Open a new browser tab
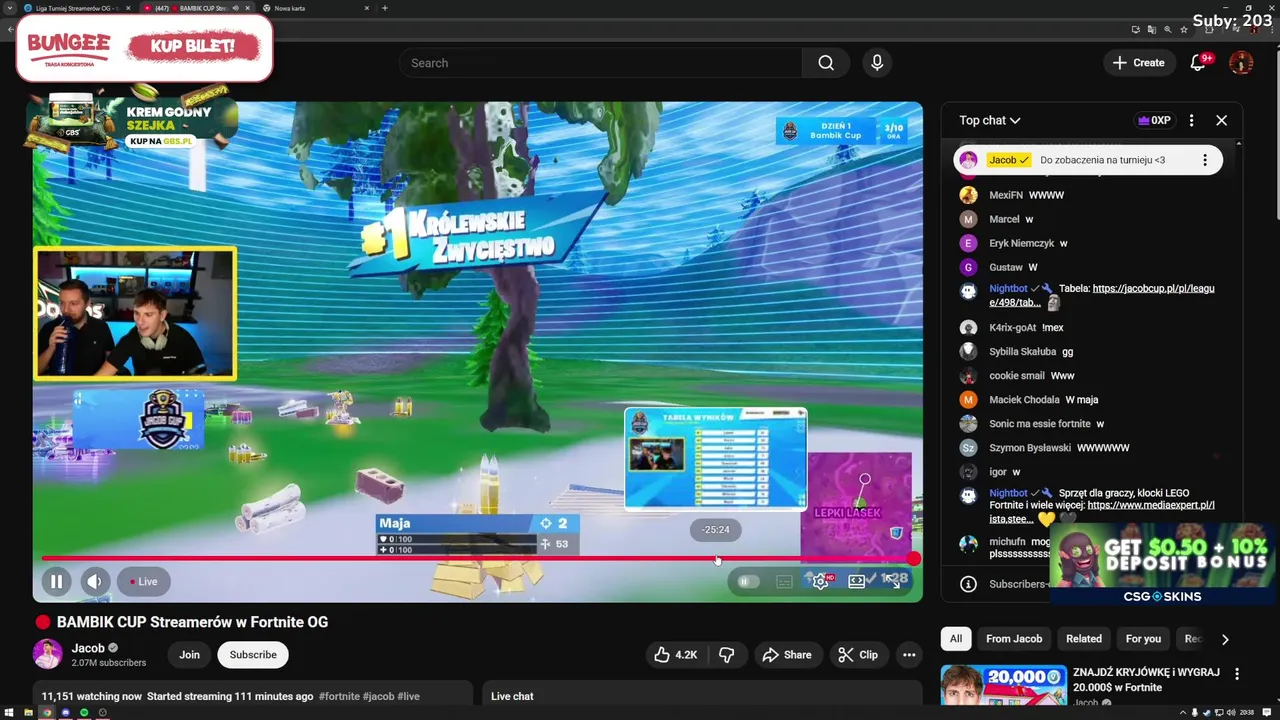1280x720 pixels. [x=385, y=8]
